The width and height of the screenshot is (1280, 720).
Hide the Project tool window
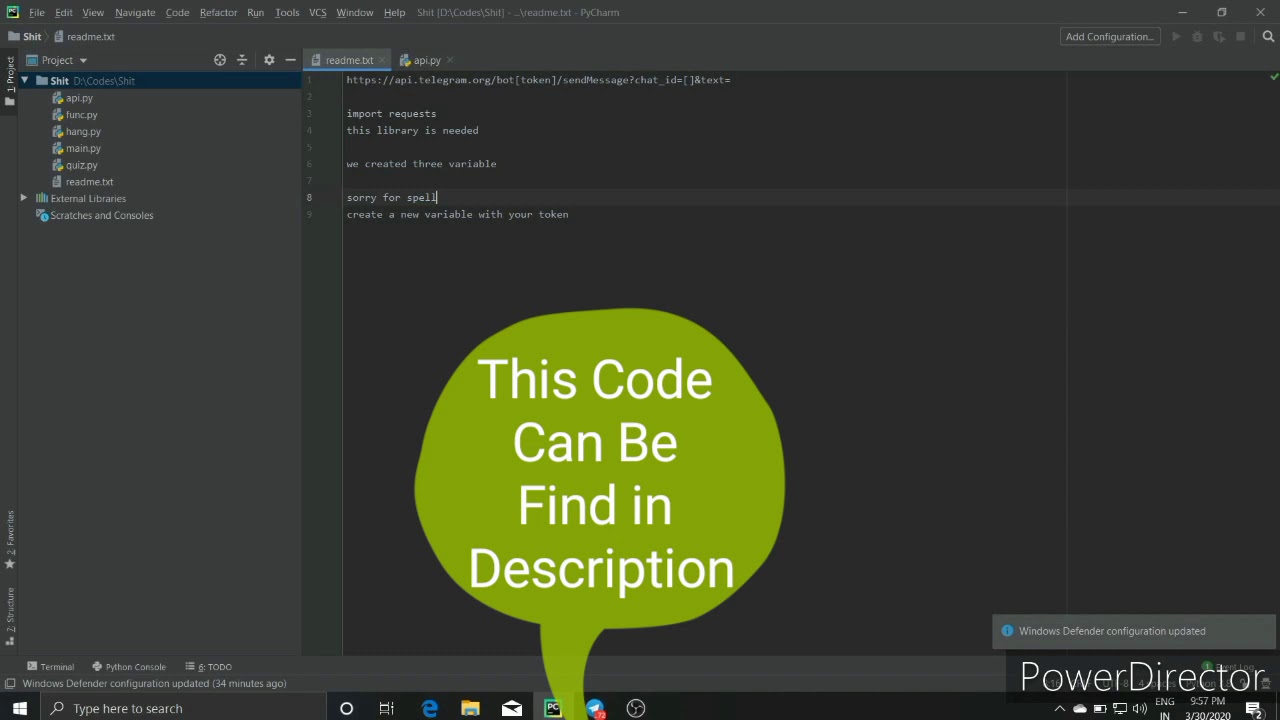click(290, 60)
